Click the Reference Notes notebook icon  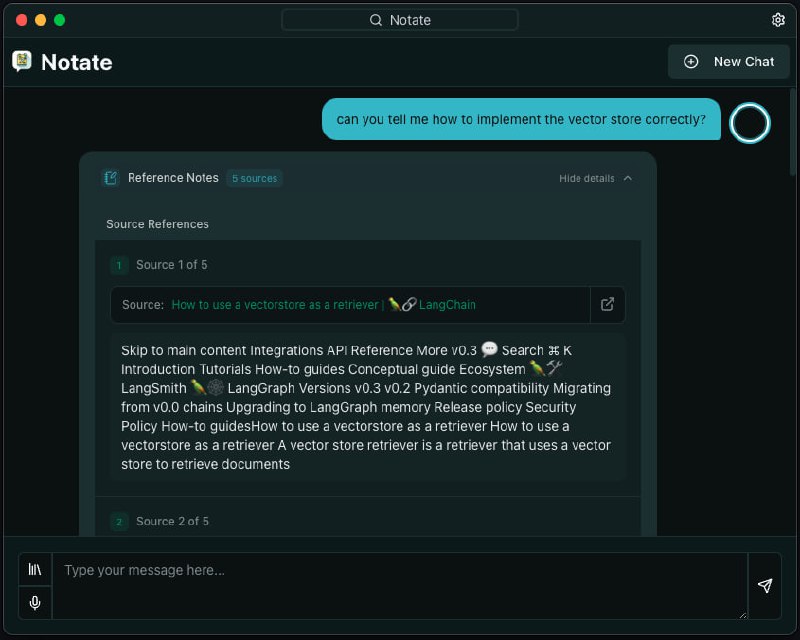111,178
